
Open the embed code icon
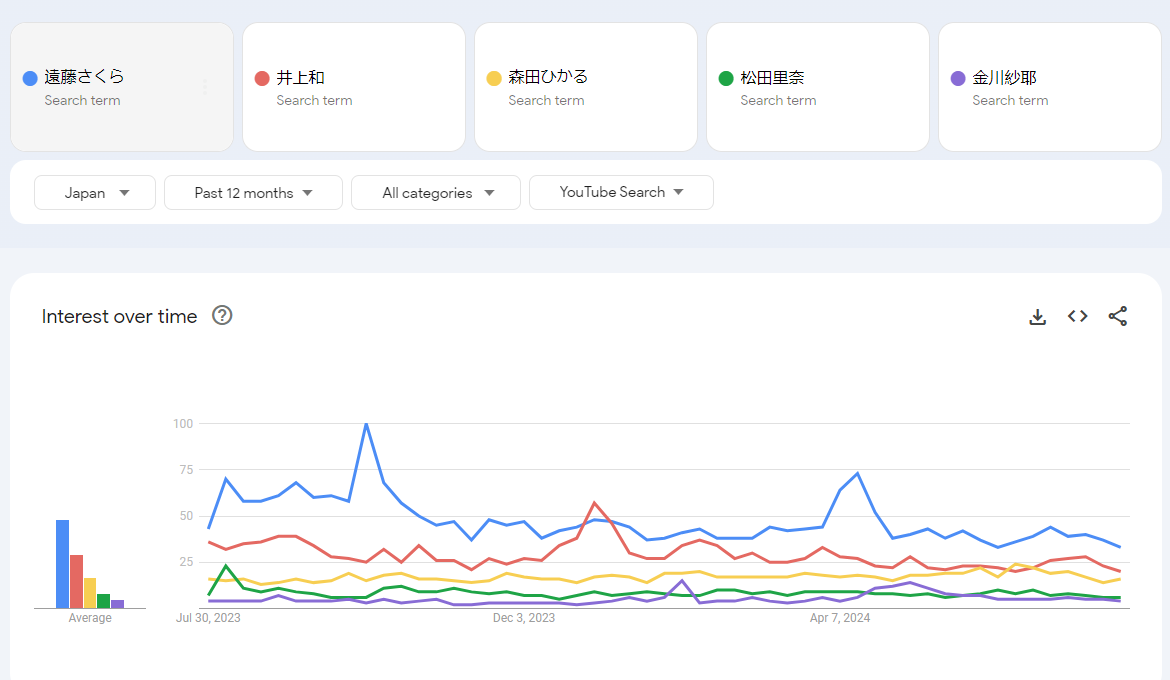tap(1077, 317)
